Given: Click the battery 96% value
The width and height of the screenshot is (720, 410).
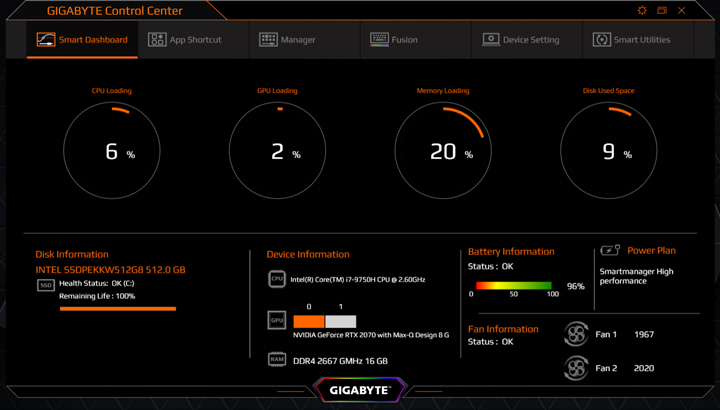Looking at the screenshot, I should pos(575,286).
